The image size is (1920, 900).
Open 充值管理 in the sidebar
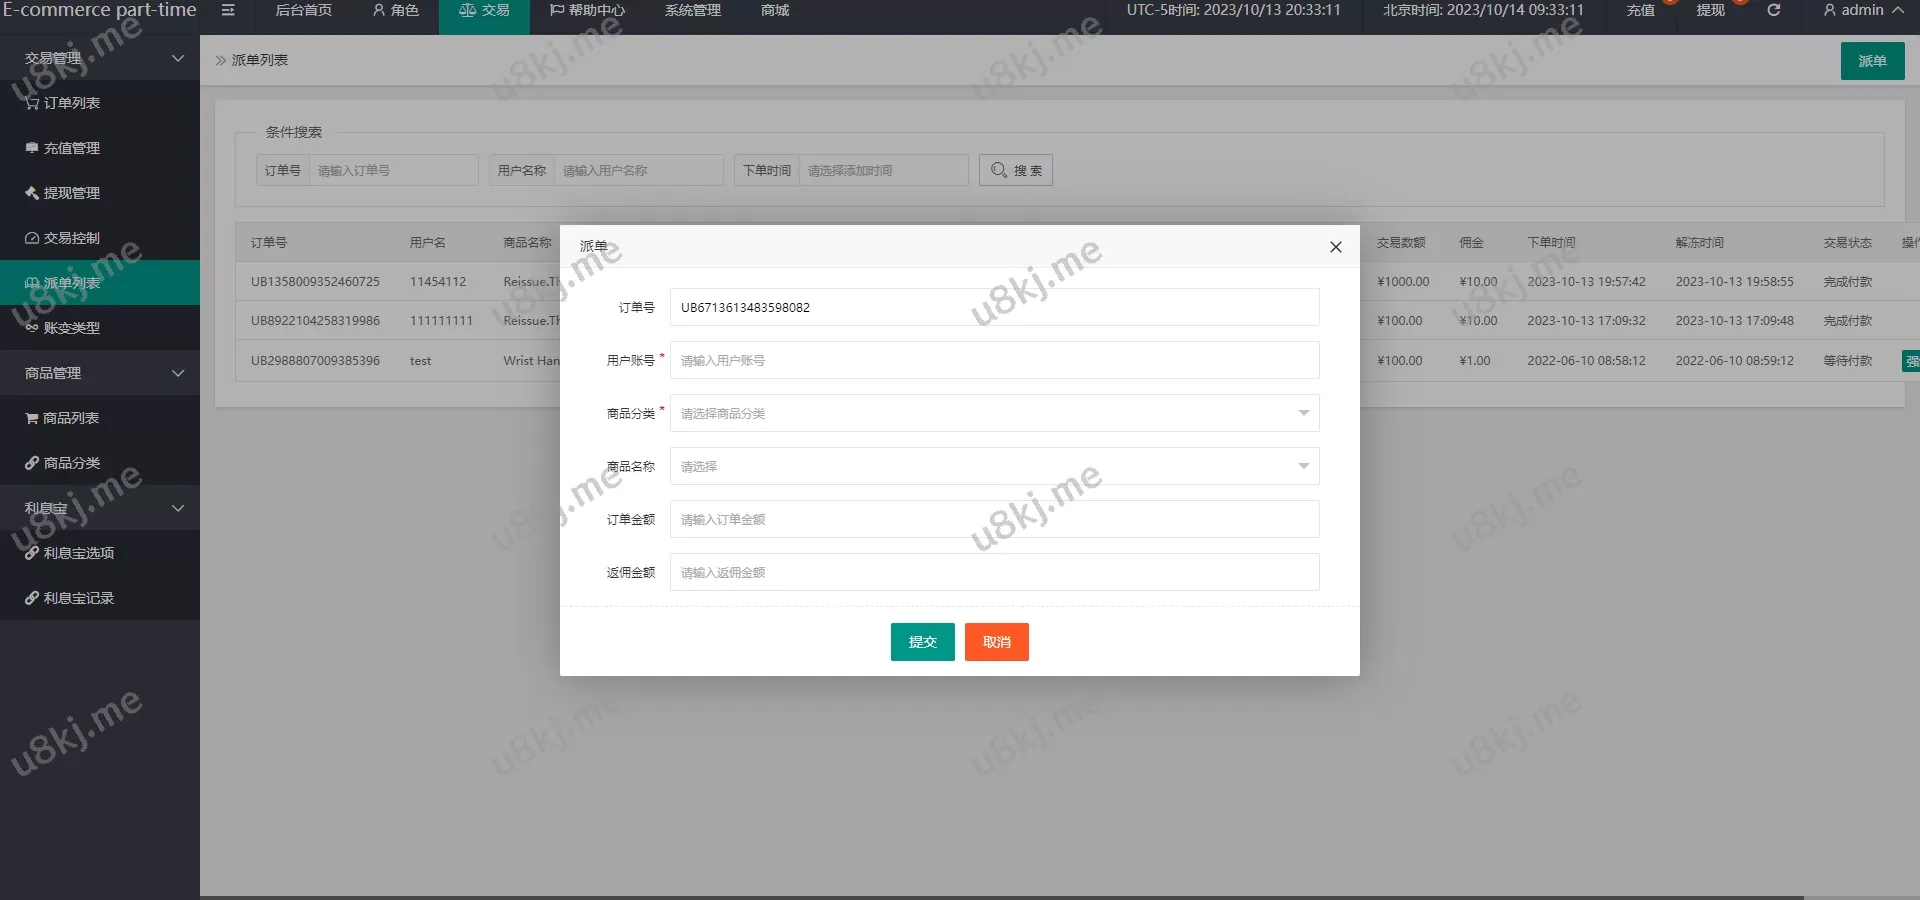tap(71, 148)
